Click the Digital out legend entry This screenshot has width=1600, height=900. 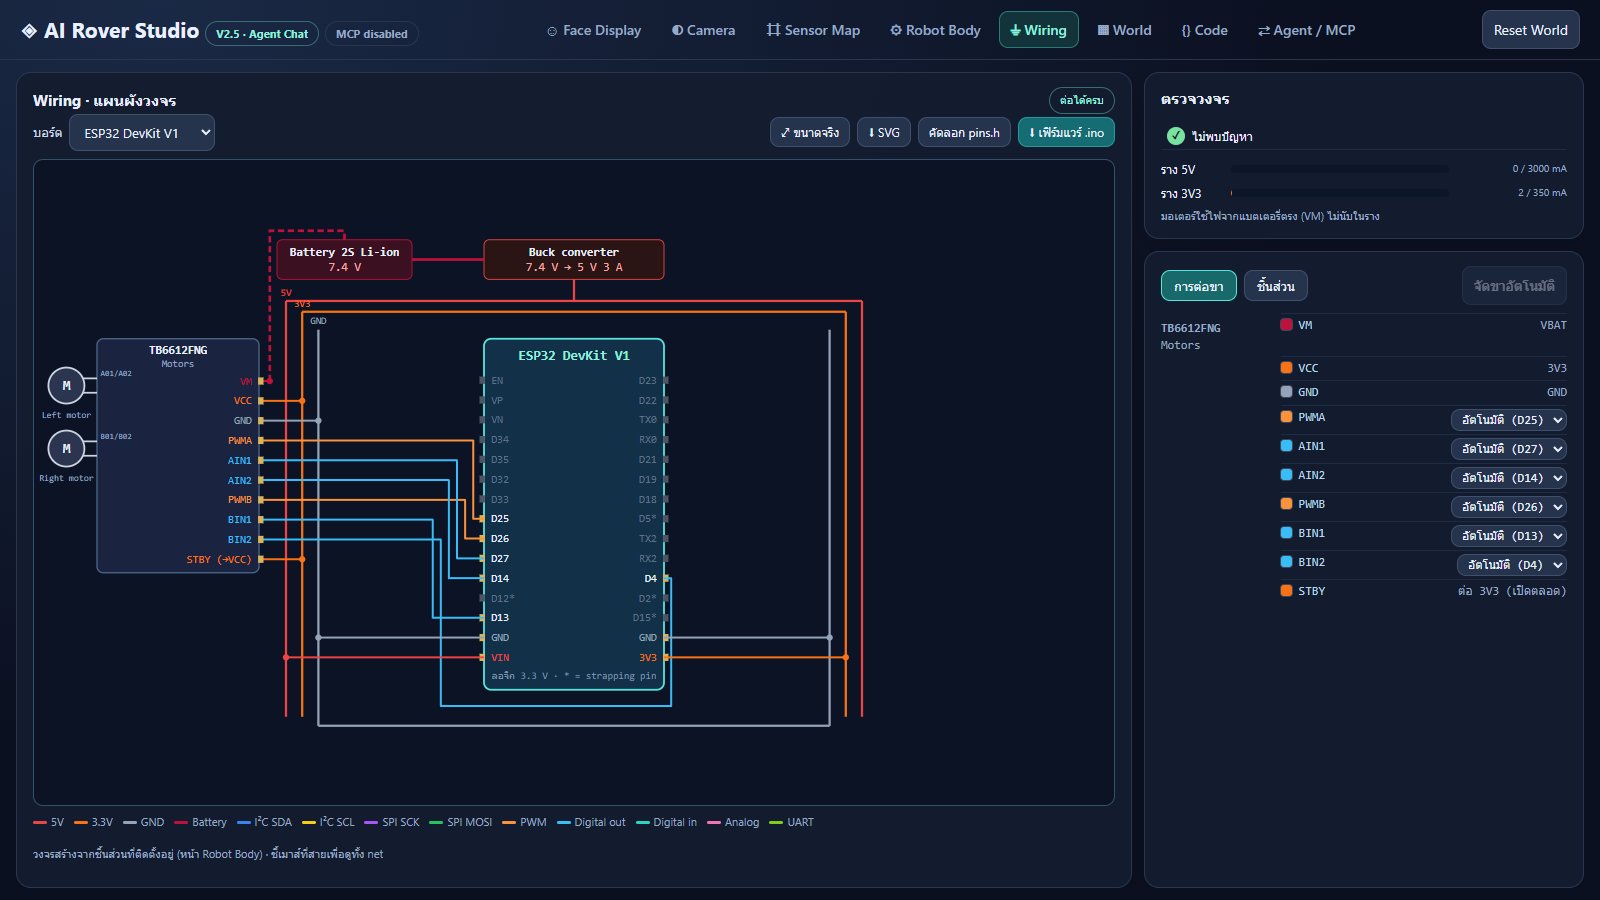click(591, 822)
